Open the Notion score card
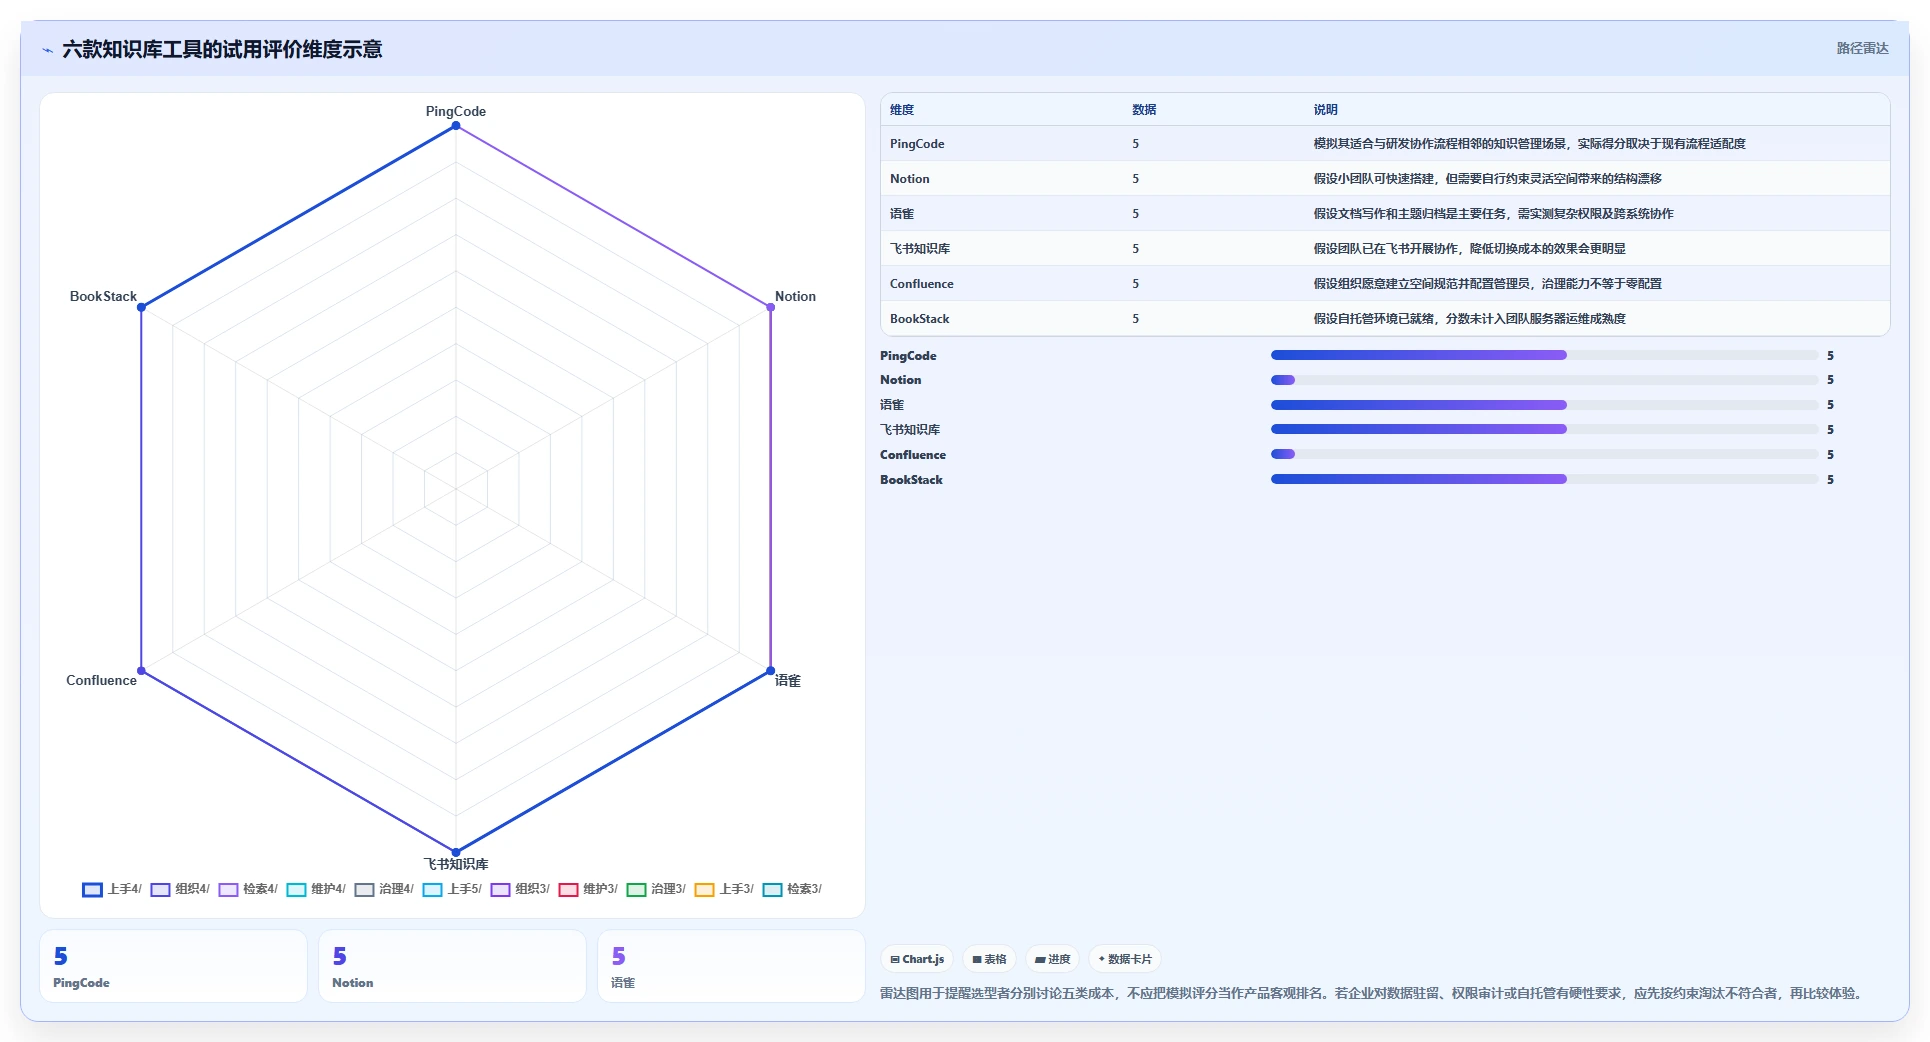The width and height of the screenshot is (1930, 1042). tap(452, 966)
